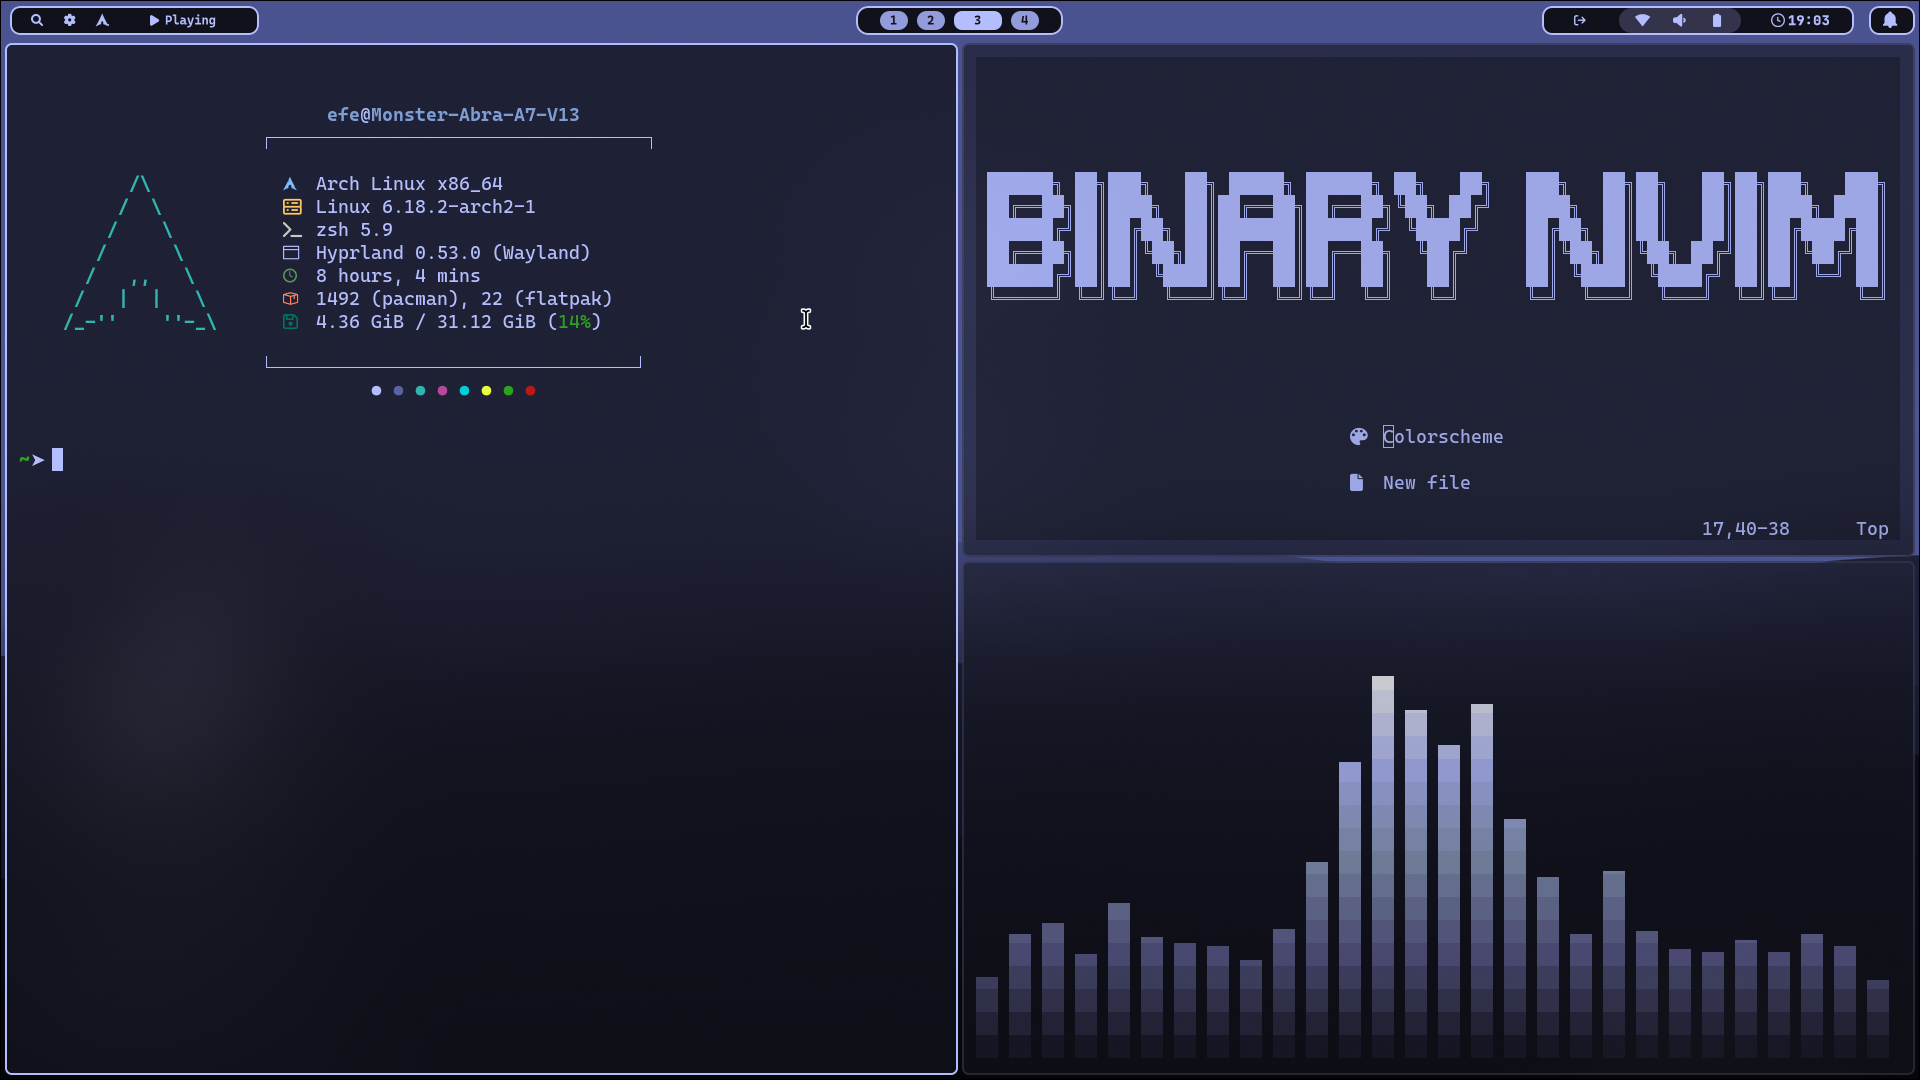
Task: Open the search launcher icon
Action: (37, 20)
